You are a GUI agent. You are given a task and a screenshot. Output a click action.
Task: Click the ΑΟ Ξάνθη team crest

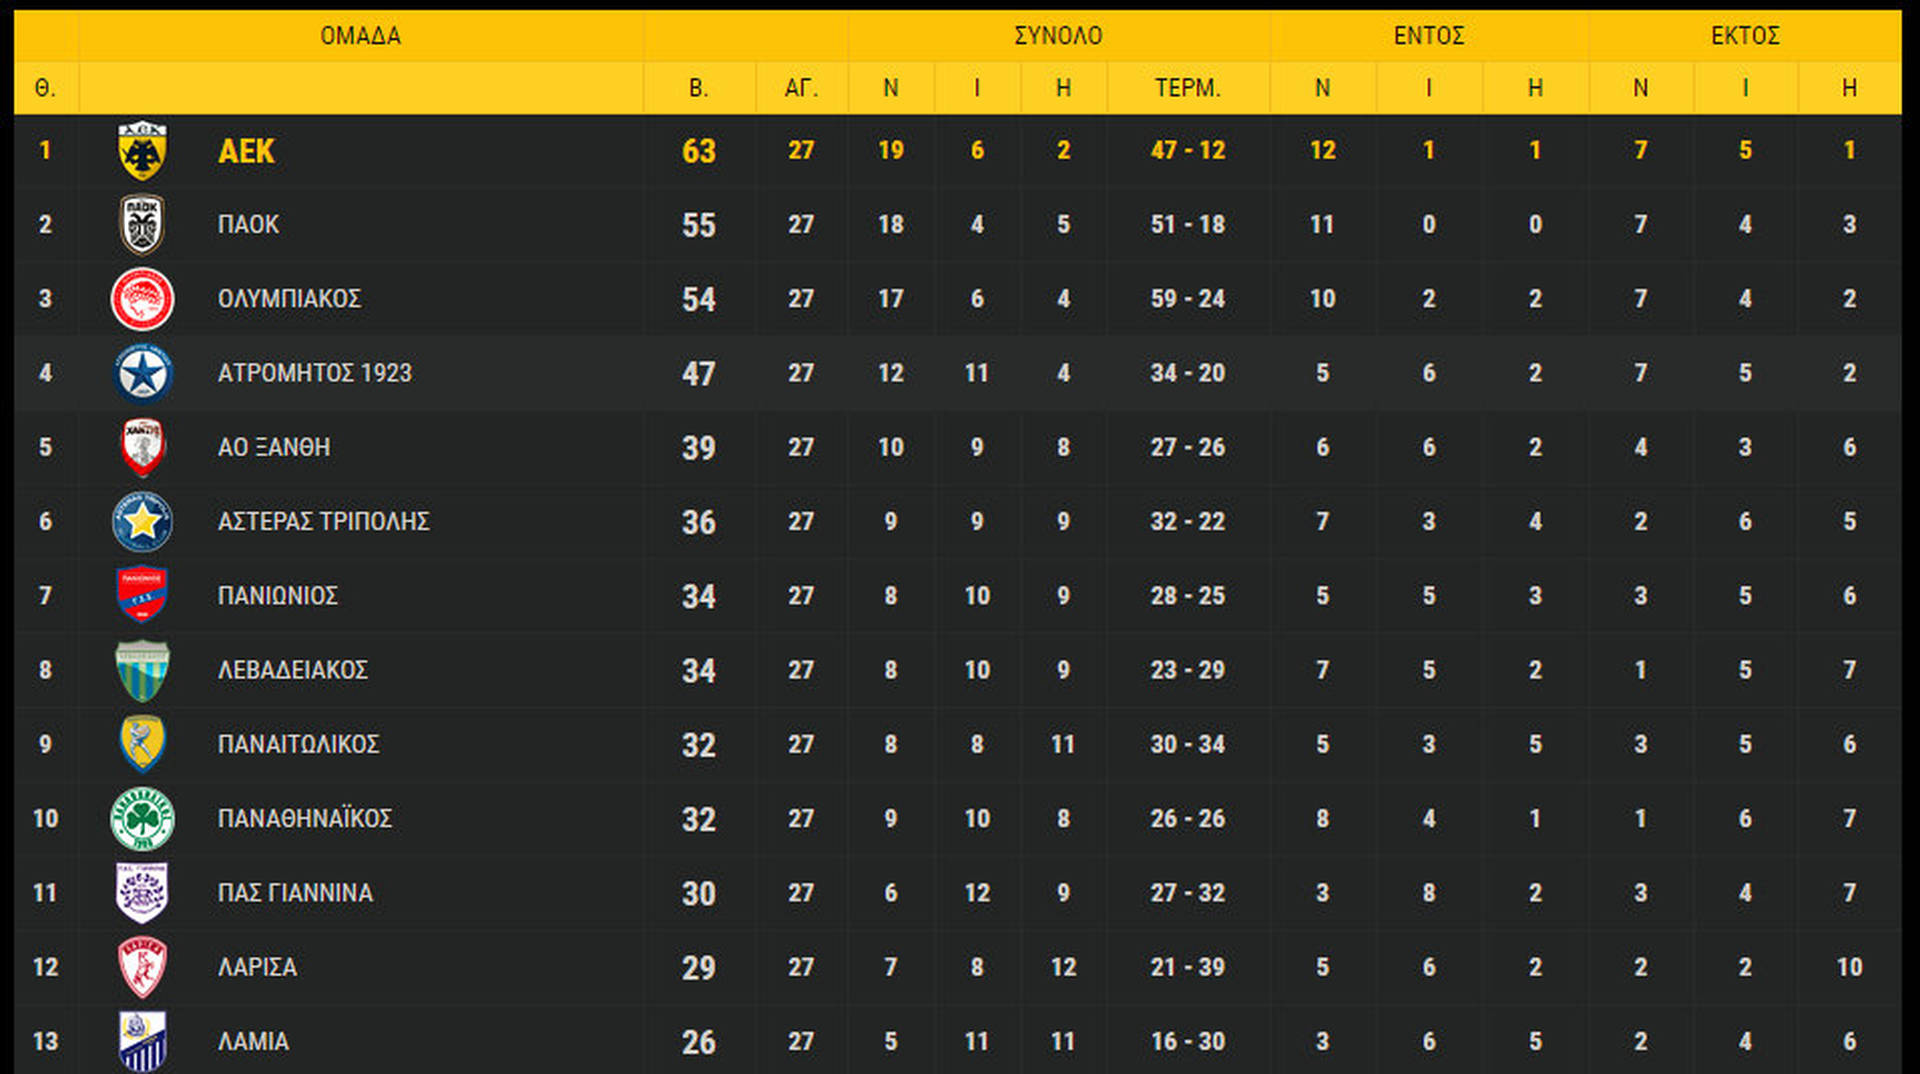[142, 447]
